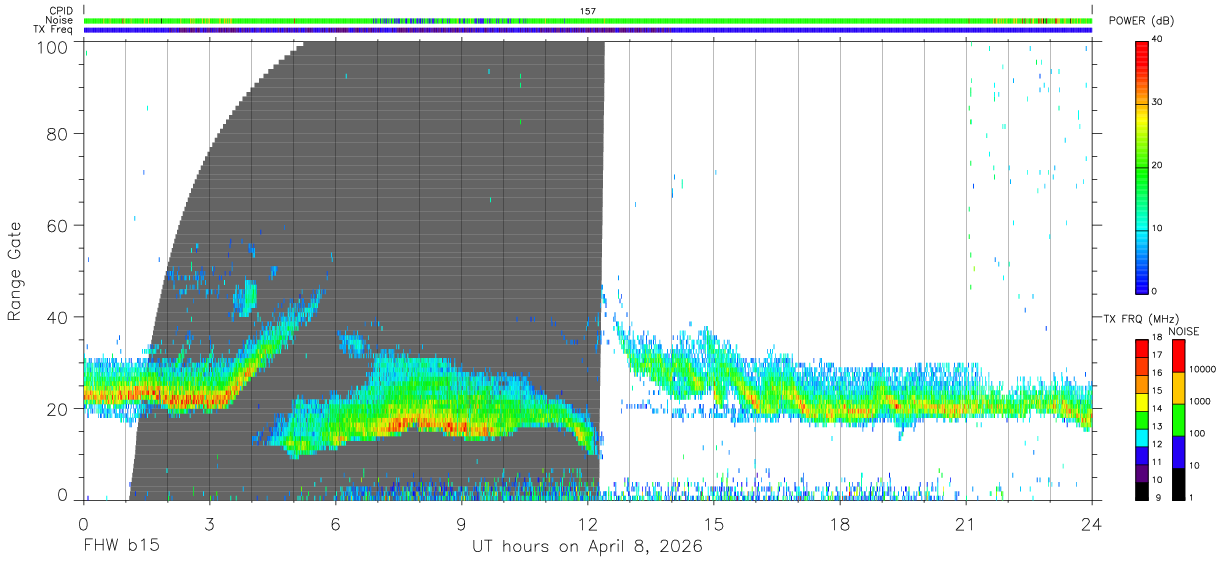
Task: Click the y-axis tick label 20
Action: pos(59,409)
